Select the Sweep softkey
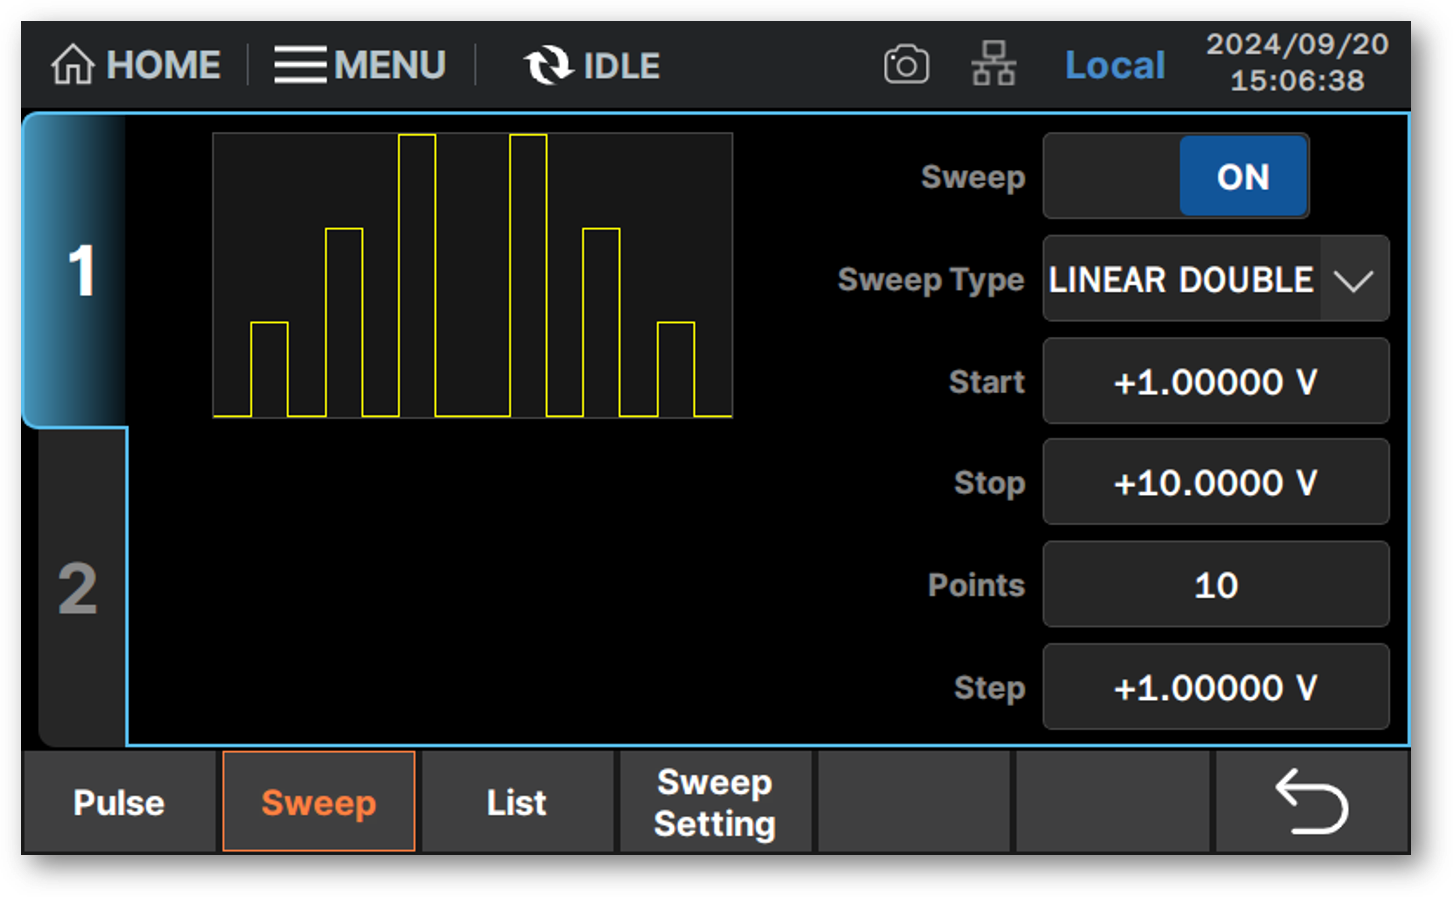Viewport: 1453px width, 897px height. point(319,802)
